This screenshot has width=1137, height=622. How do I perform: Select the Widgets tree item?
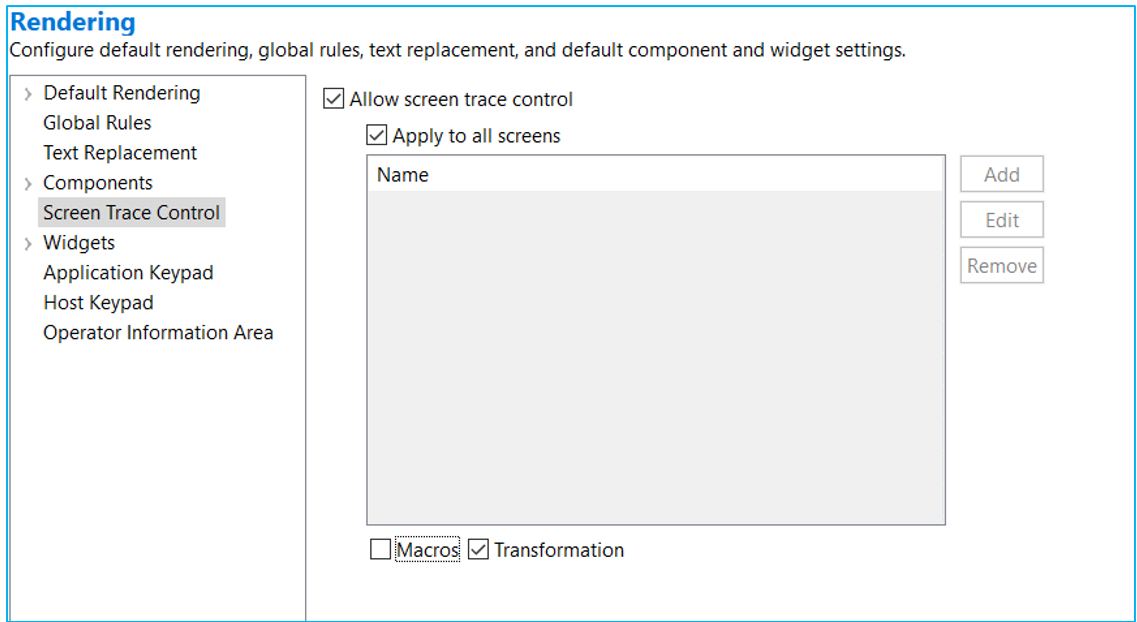pos(79,243)
